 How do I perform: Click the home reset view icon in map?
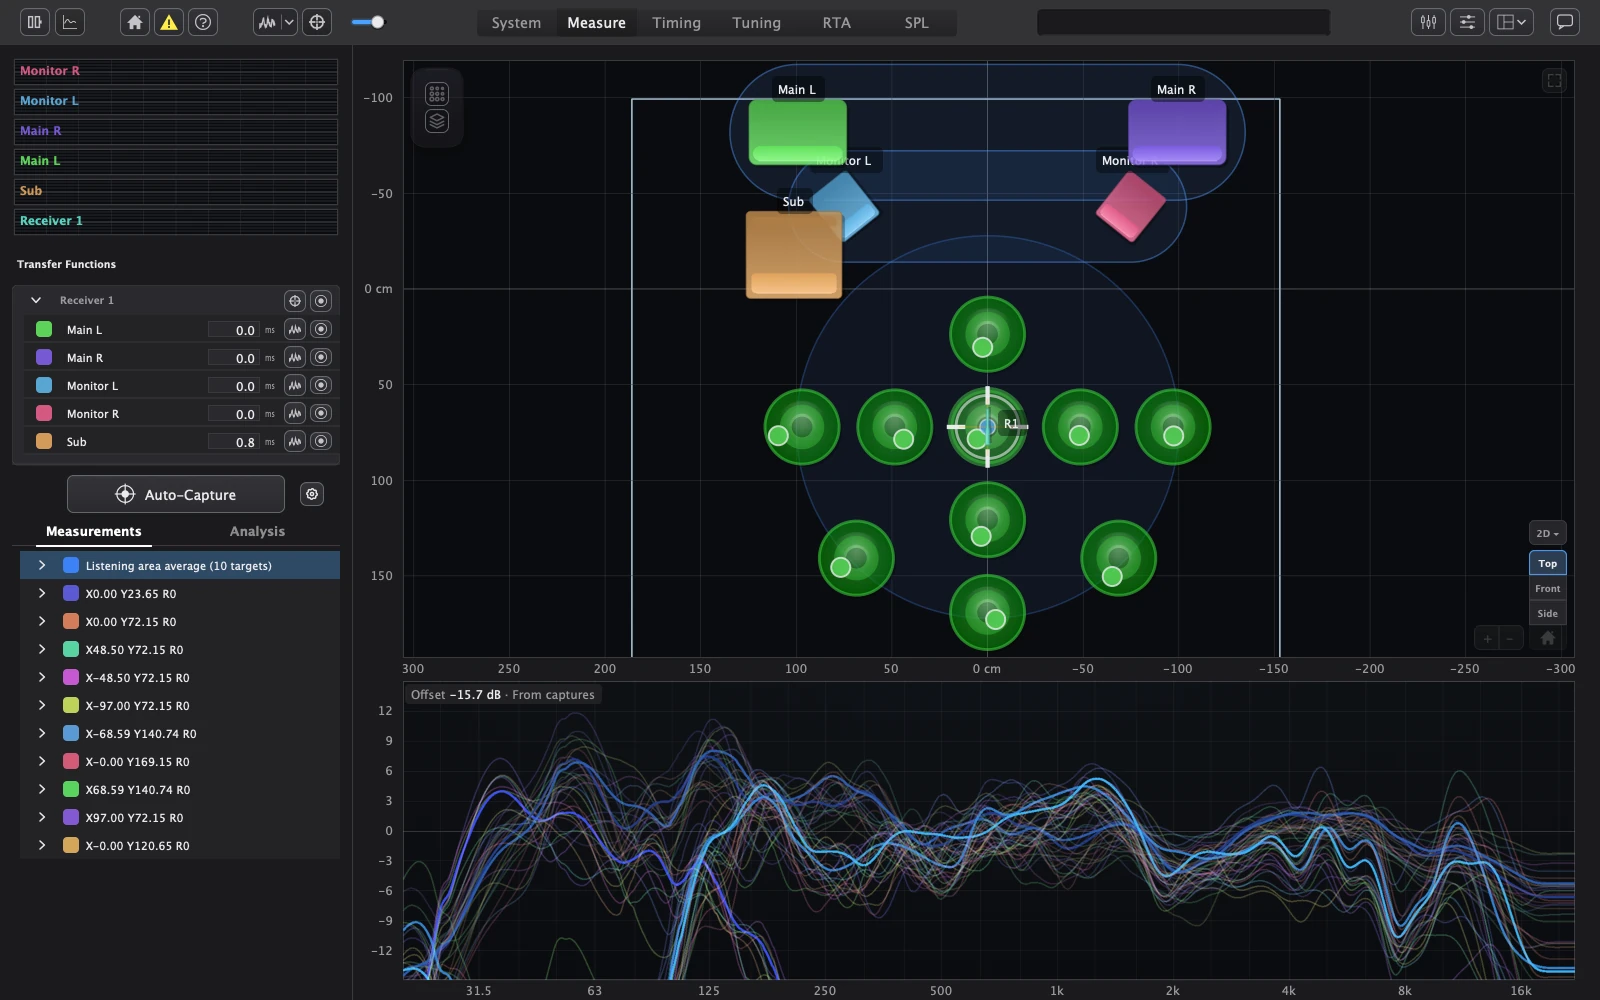[x=1548, y=638]
